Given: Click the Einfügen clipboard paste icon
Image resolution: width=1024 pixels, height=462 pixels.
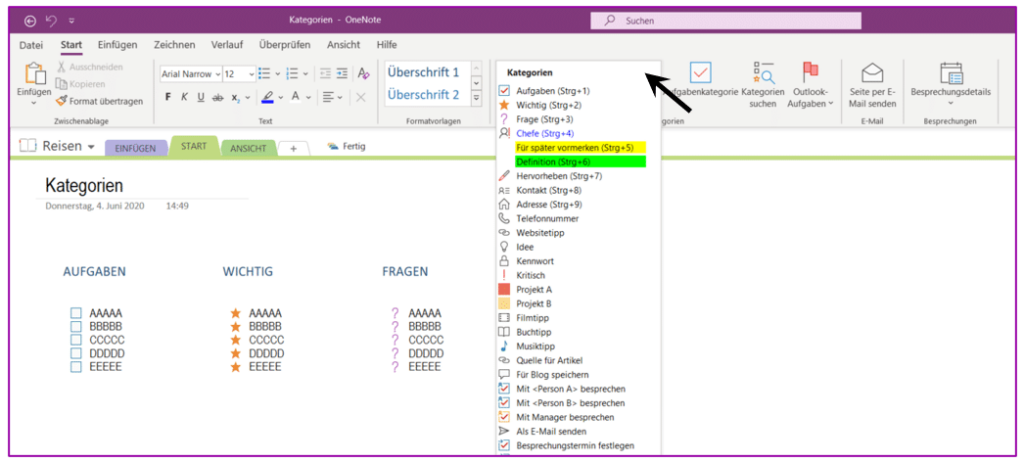Looking at the screenshot, I should coord(34,74).
